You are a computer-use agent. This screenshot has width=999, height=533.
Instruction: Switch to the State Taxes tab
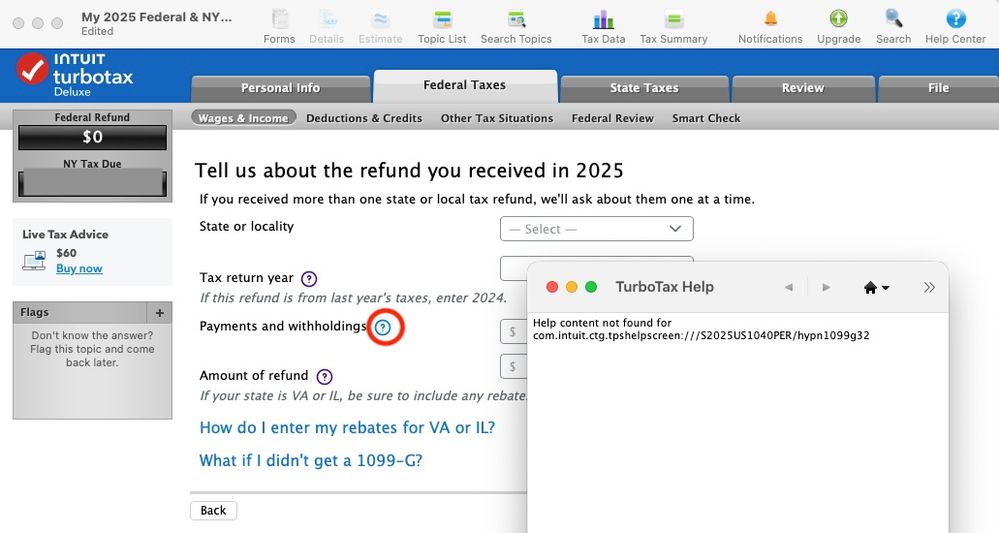pos(644,88)
